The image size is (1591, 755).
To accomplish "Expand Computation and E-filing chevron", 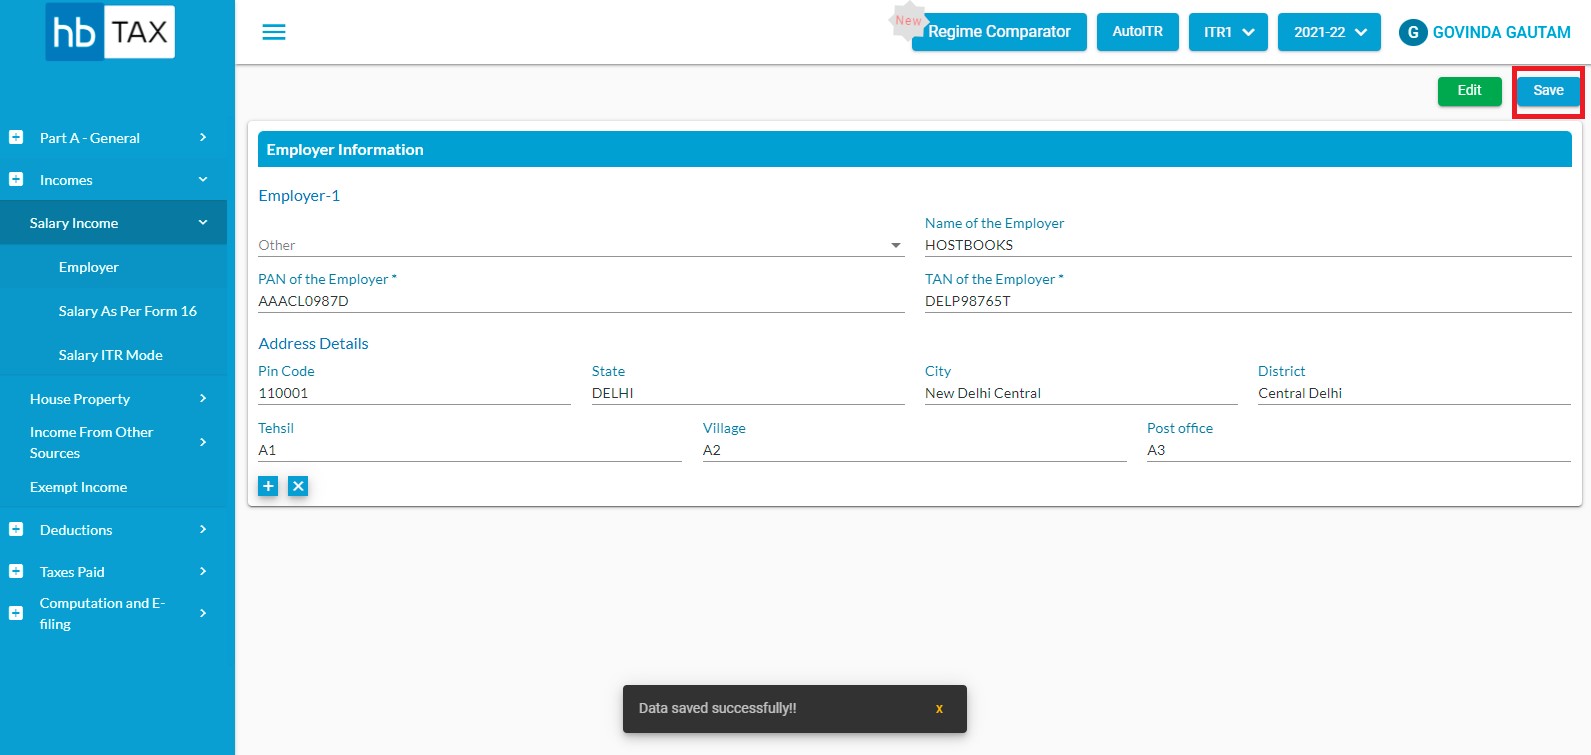I will coord(203,613).
